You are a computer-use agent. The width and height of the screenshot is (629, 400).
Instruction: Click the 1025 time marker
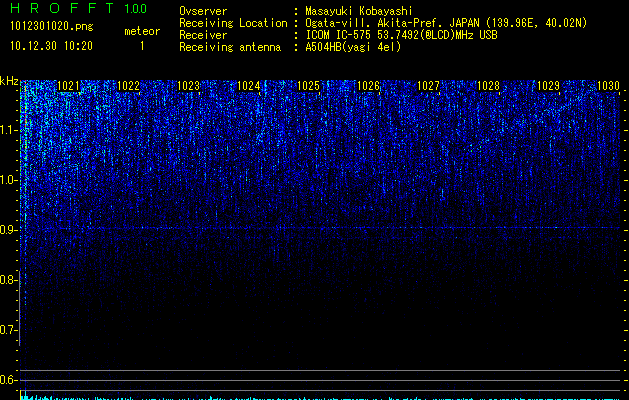pos(308,86)
